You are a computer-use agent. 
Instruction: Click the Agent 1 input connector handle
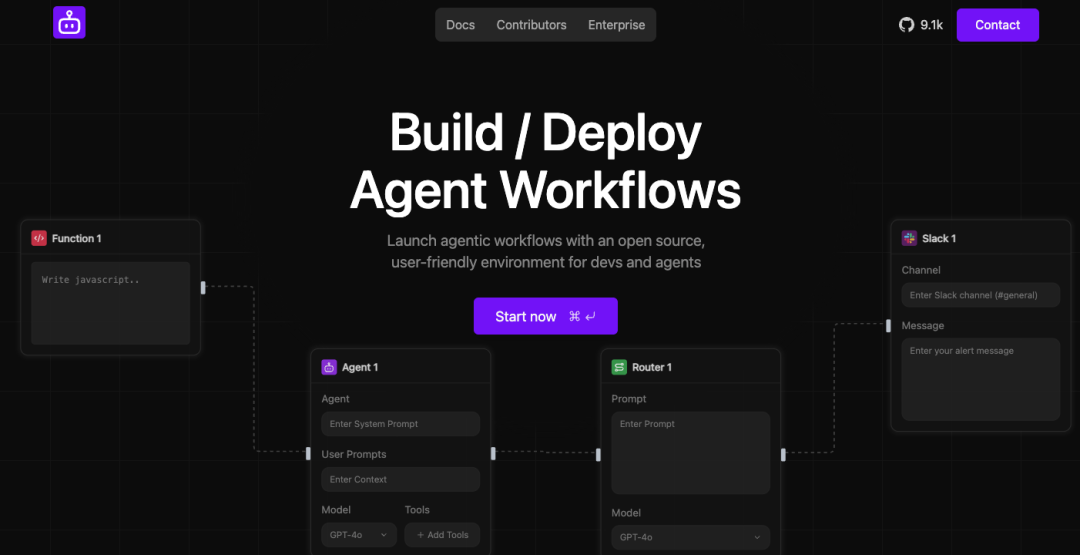pyautogui.click(x=308, y=454)
